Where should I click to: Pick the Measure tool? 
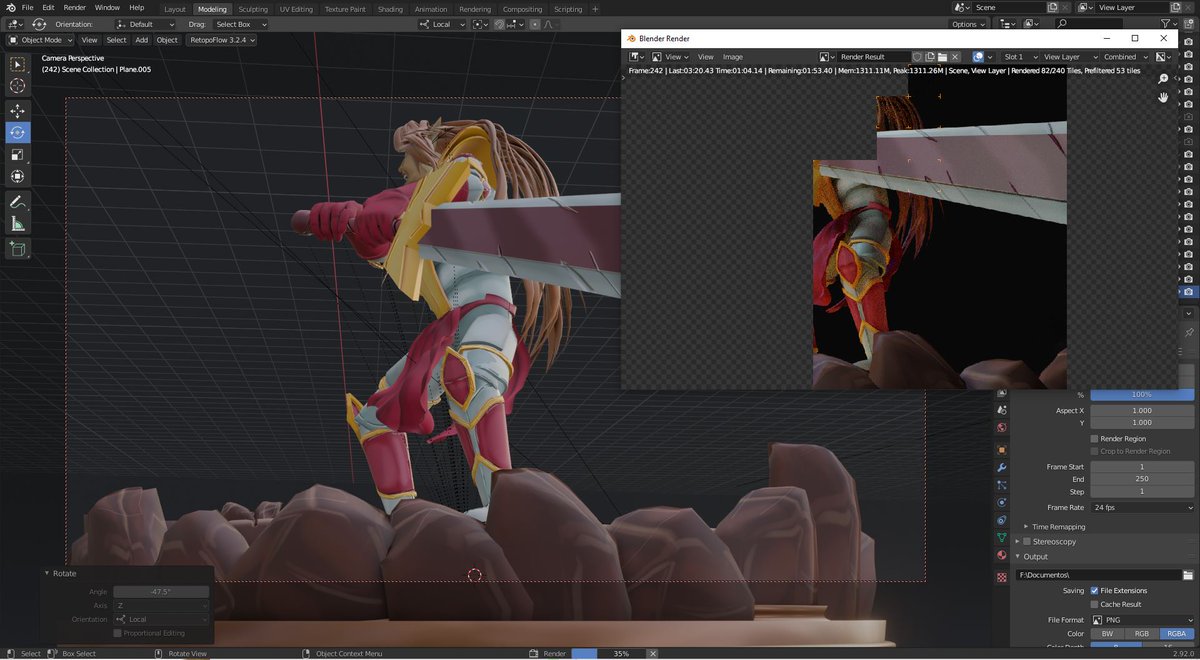pyautogui.click(x=17, y=223)
